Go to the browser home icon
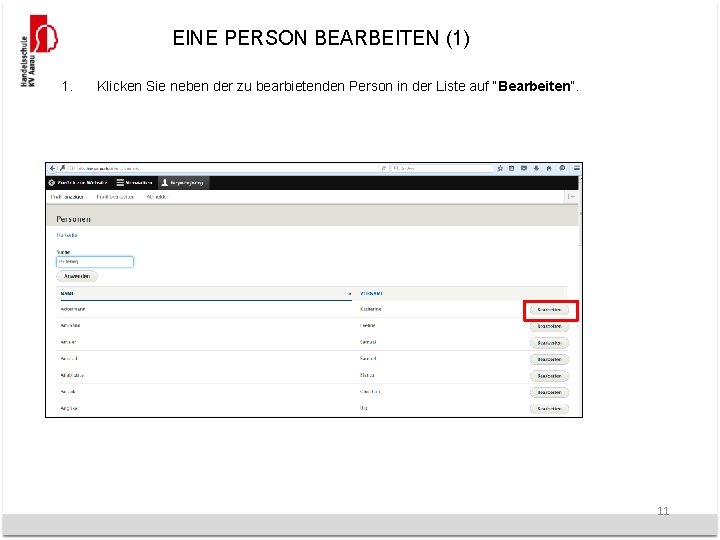Screen dimensions: 720x540 [x=549, y=169]
